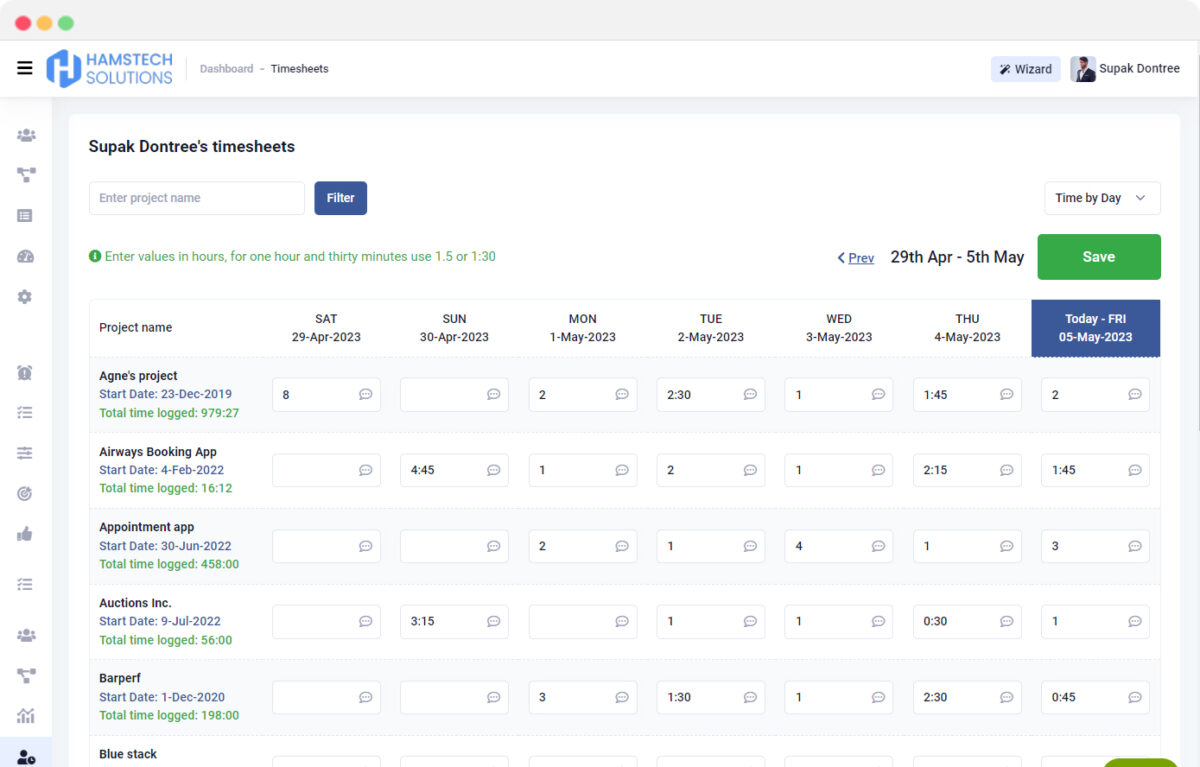1200x767 pixels.
Task: Edit Agne's project Thursday 1:45 field
Action: 967,395
